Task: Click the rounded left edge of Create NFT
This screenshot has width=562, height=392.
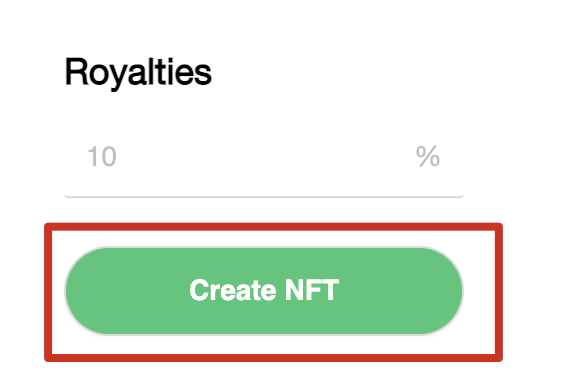Action: coord(77,291)
